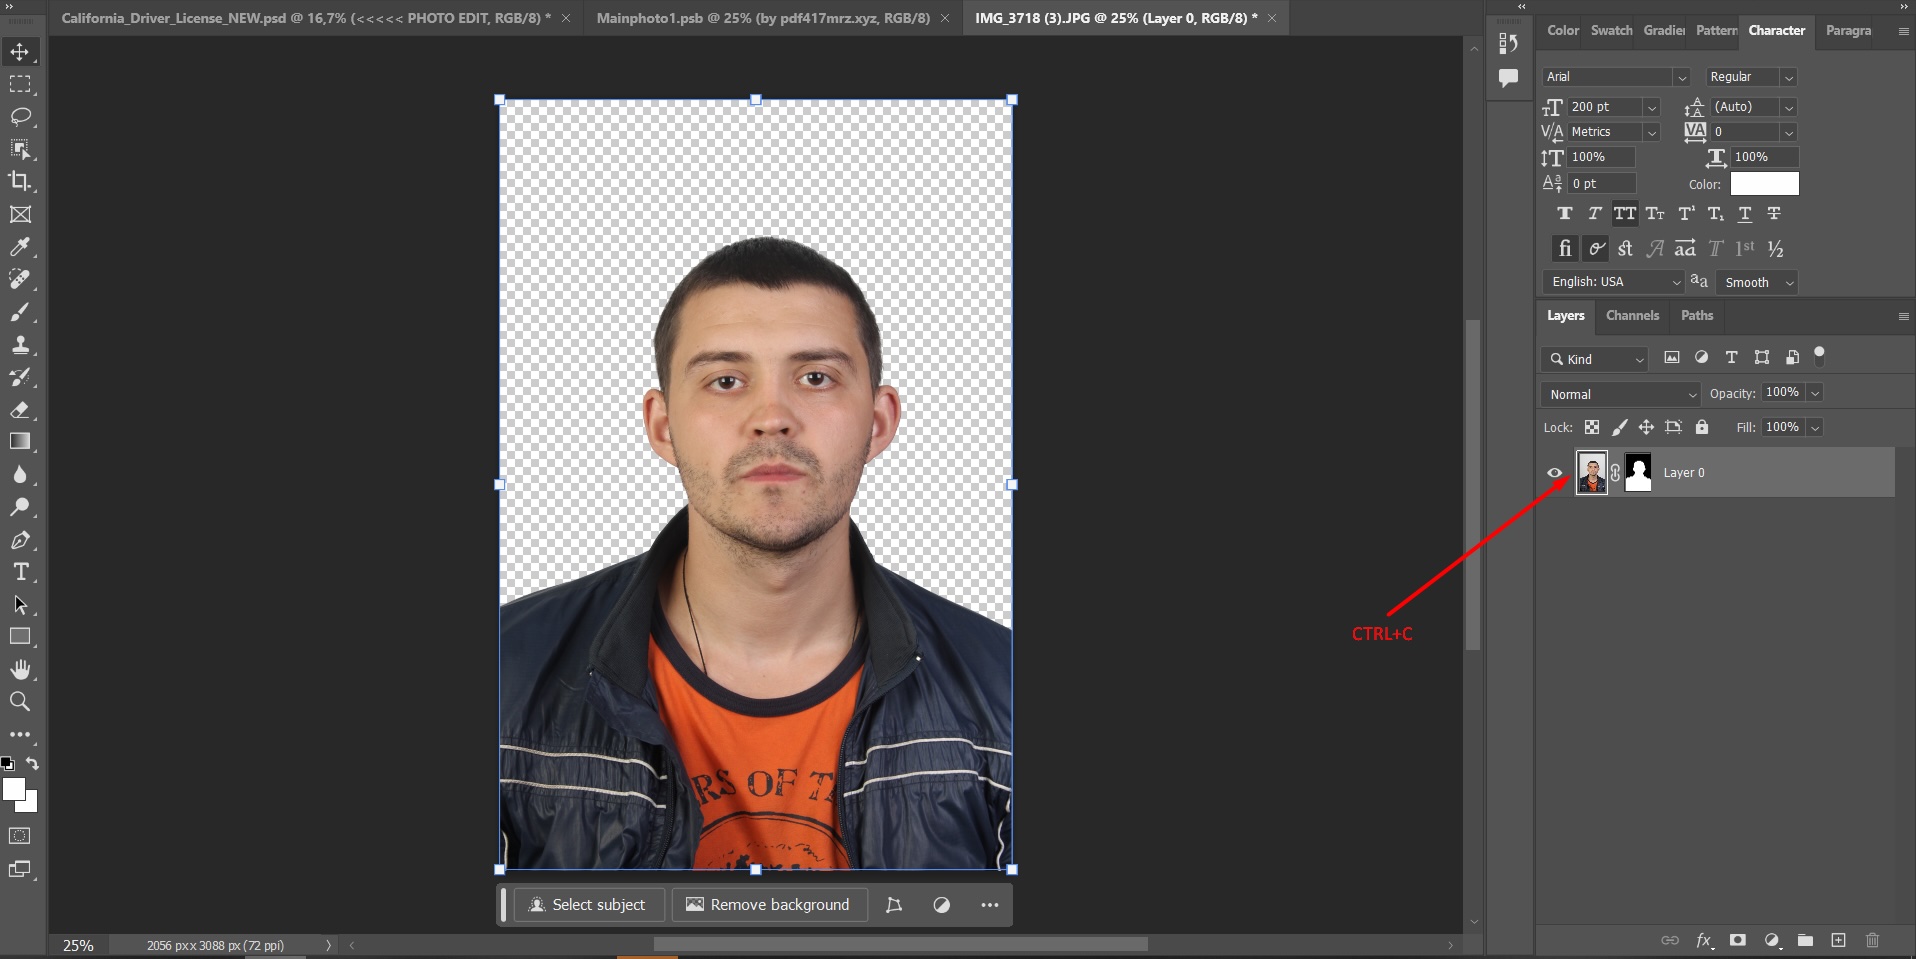
Task: Activate the Eyedropper tool
Action: pyautogui.click(x=20, y=247)
